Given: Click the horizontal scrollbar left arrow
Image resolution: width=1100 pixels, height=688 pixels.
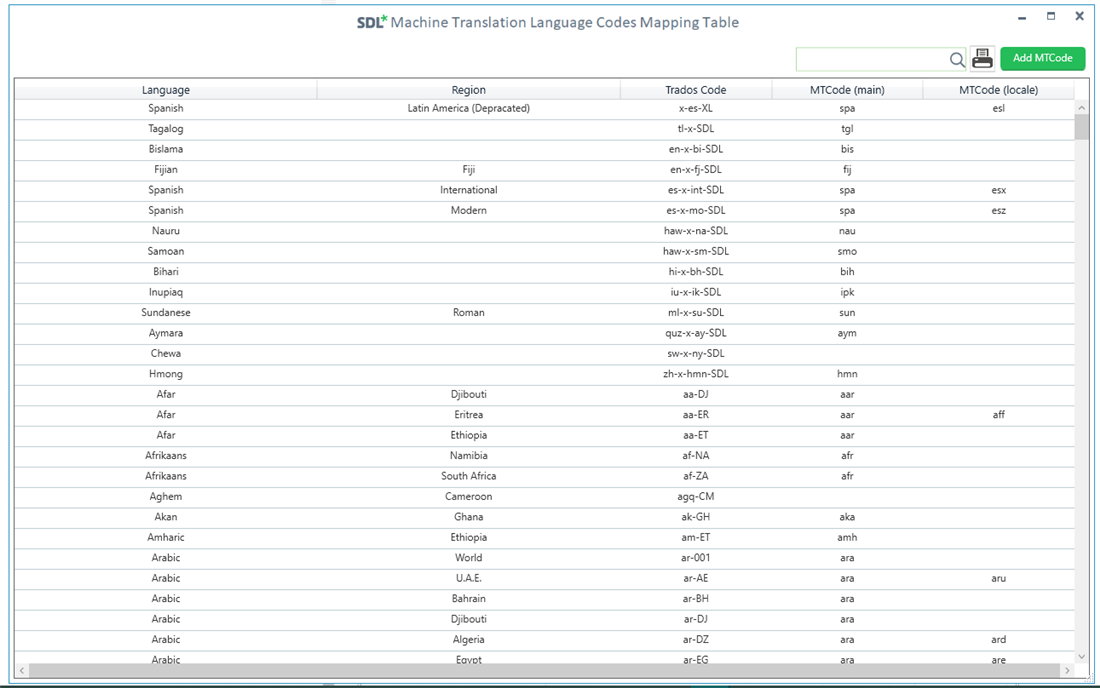Looking at the screenshot, I should [x=22, y=670].
